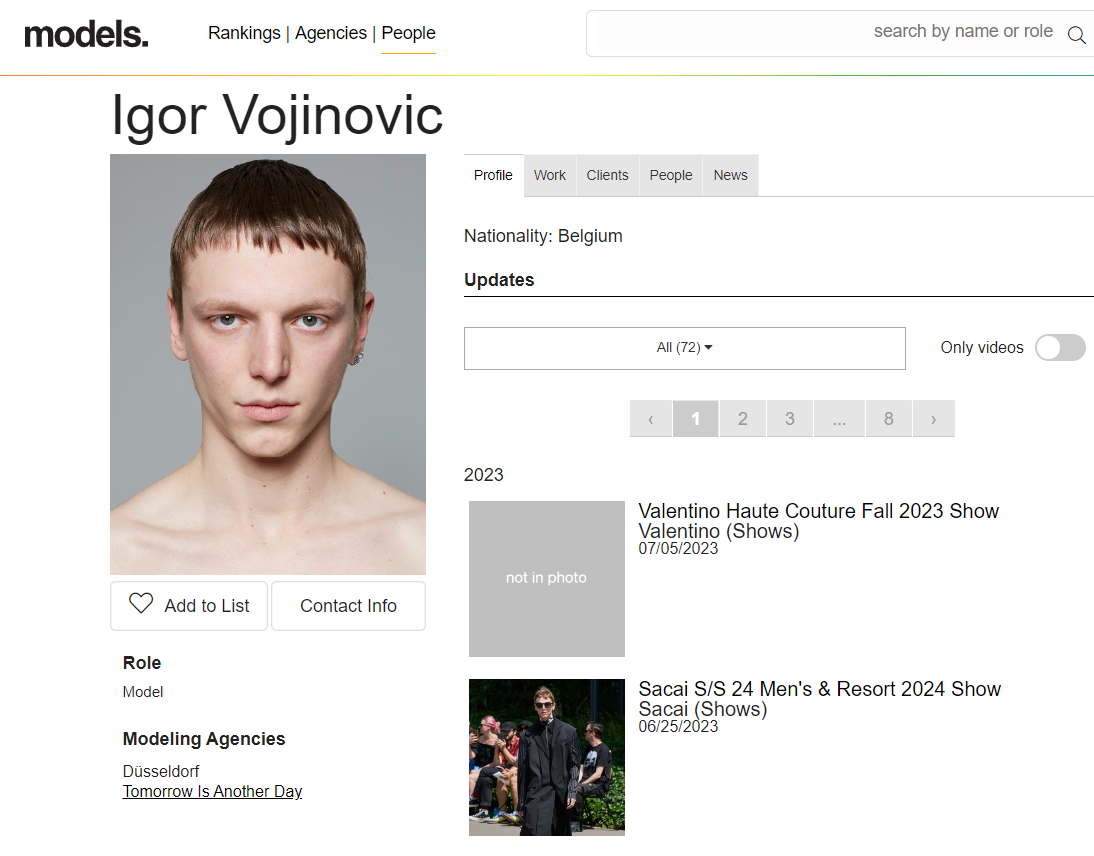
Task: Open Agencies in the top navigation
Action: tap(331, 33)
